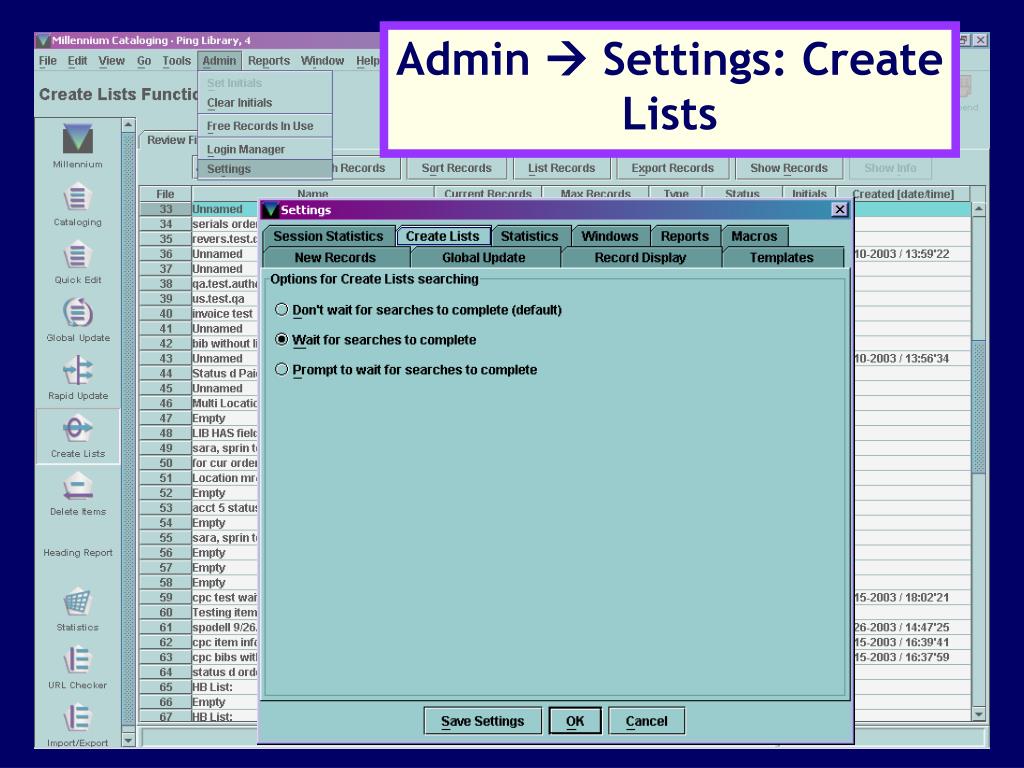1024x768 pixels.
Task: Click file list scrollbar down arrow
Action: click(x=979, y=714)
